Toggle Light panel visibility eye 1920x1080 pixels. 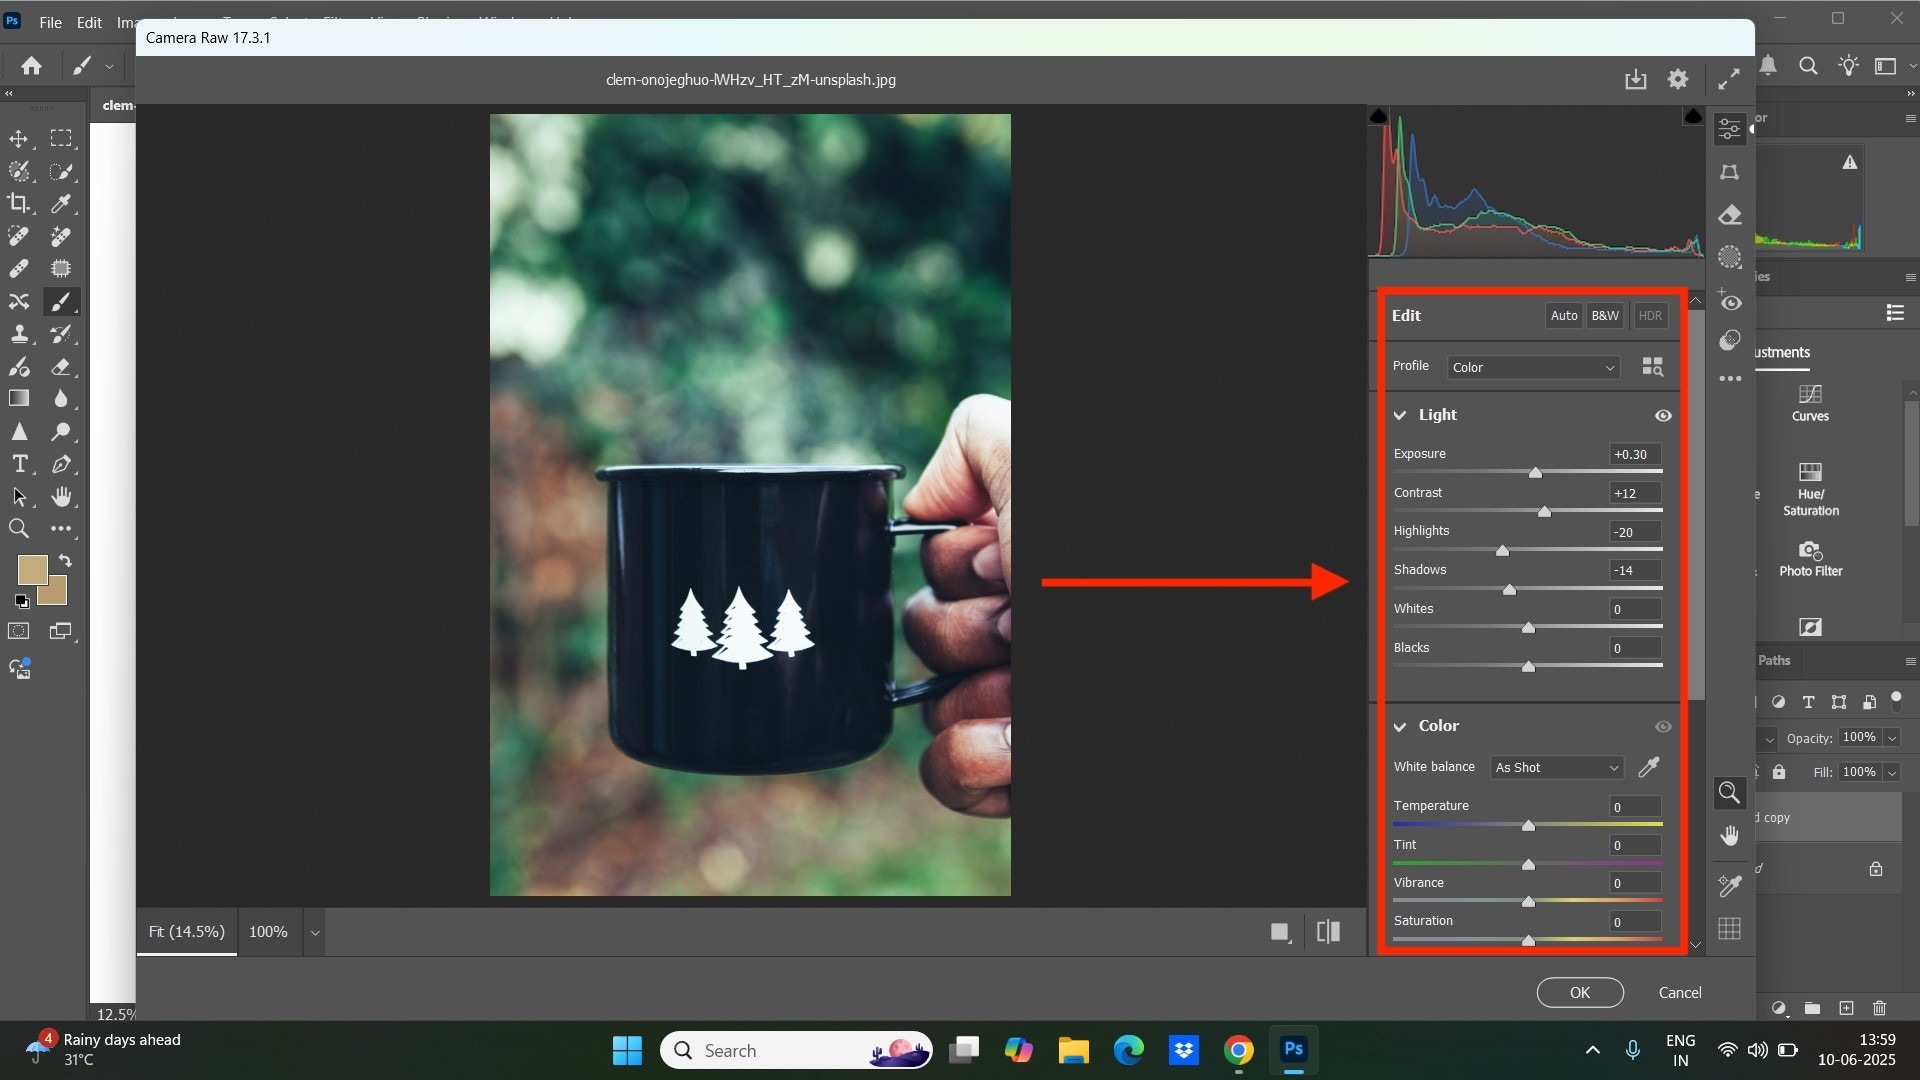[1663, 415]
